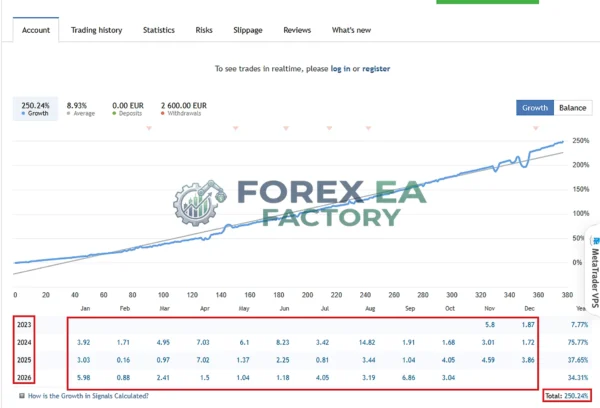This screenshot has height=408, width=600.
Task: Select the Risks tab
Action: [204, 30]
